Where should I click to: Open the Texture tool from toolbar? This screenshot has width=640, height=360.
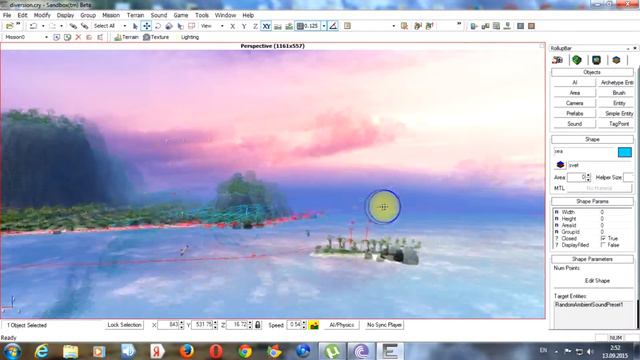click(x=156, y=37)
